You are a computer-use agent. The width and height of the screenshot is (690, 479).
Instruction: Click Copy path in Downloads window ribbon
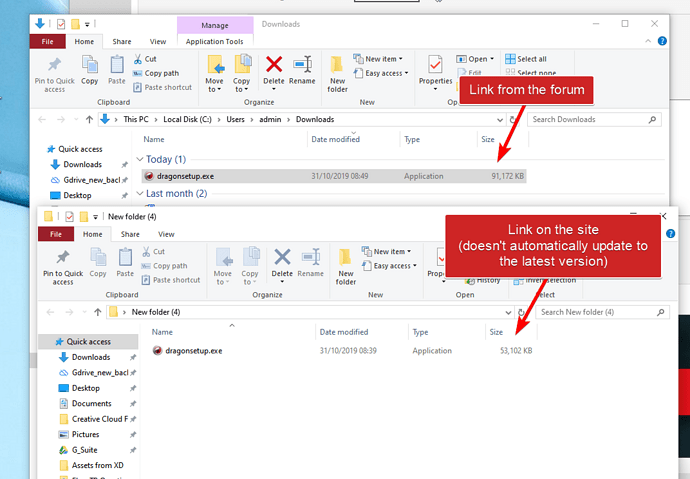(x=156, y=73)
